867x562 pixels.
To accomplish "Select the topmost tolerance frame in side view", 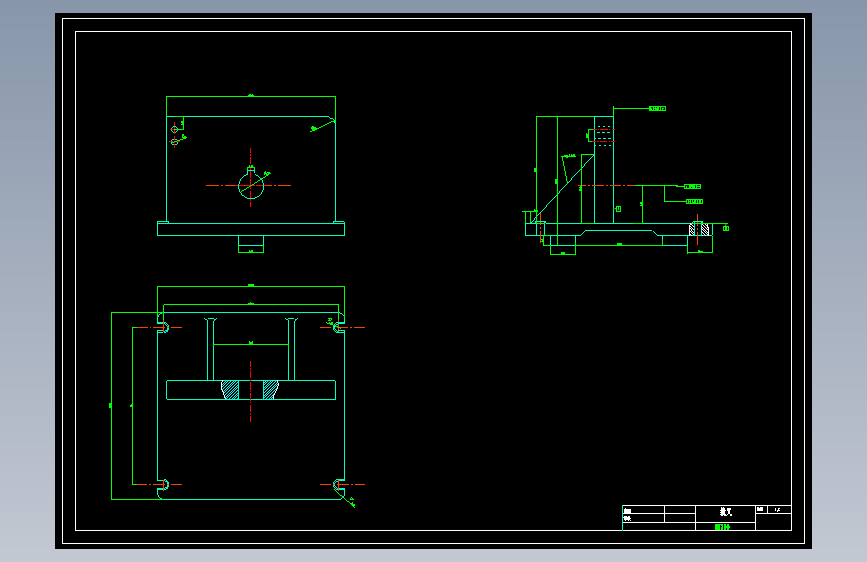I will (657, 108).
